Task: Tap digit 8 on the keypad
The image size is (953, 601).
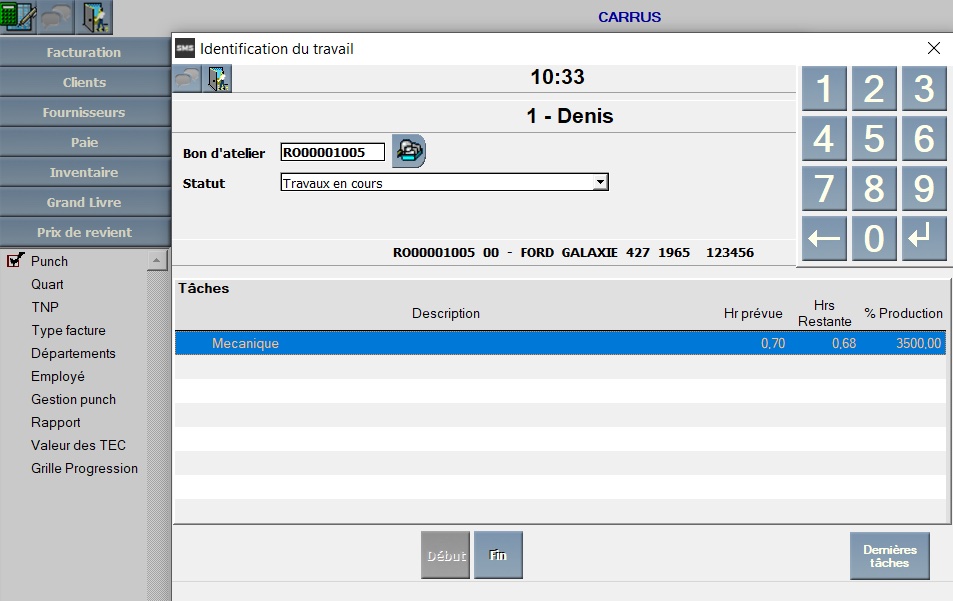Action: click(x=874, y=188)
